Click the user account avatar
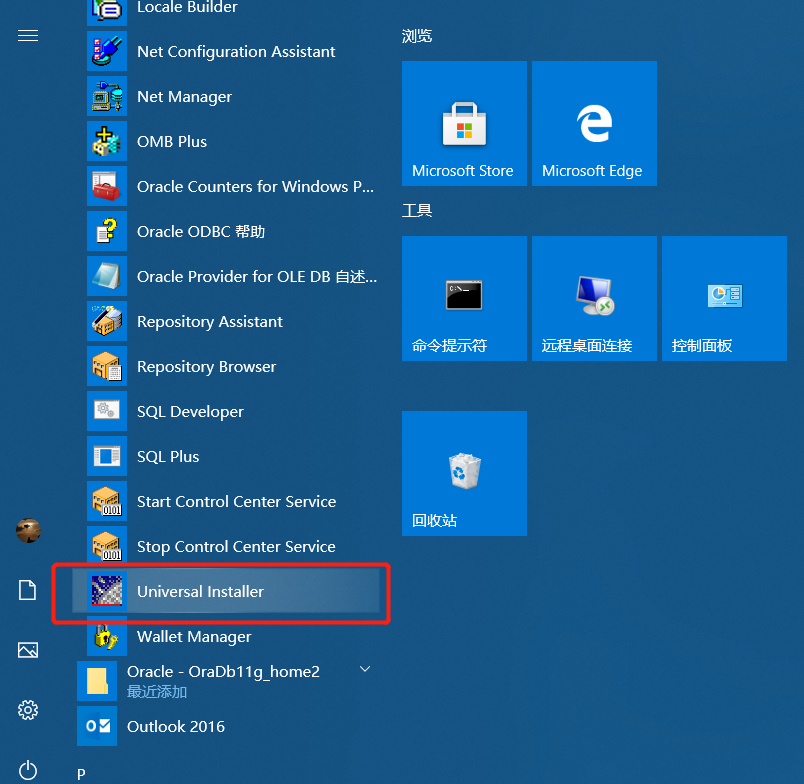 pos(28,530)
